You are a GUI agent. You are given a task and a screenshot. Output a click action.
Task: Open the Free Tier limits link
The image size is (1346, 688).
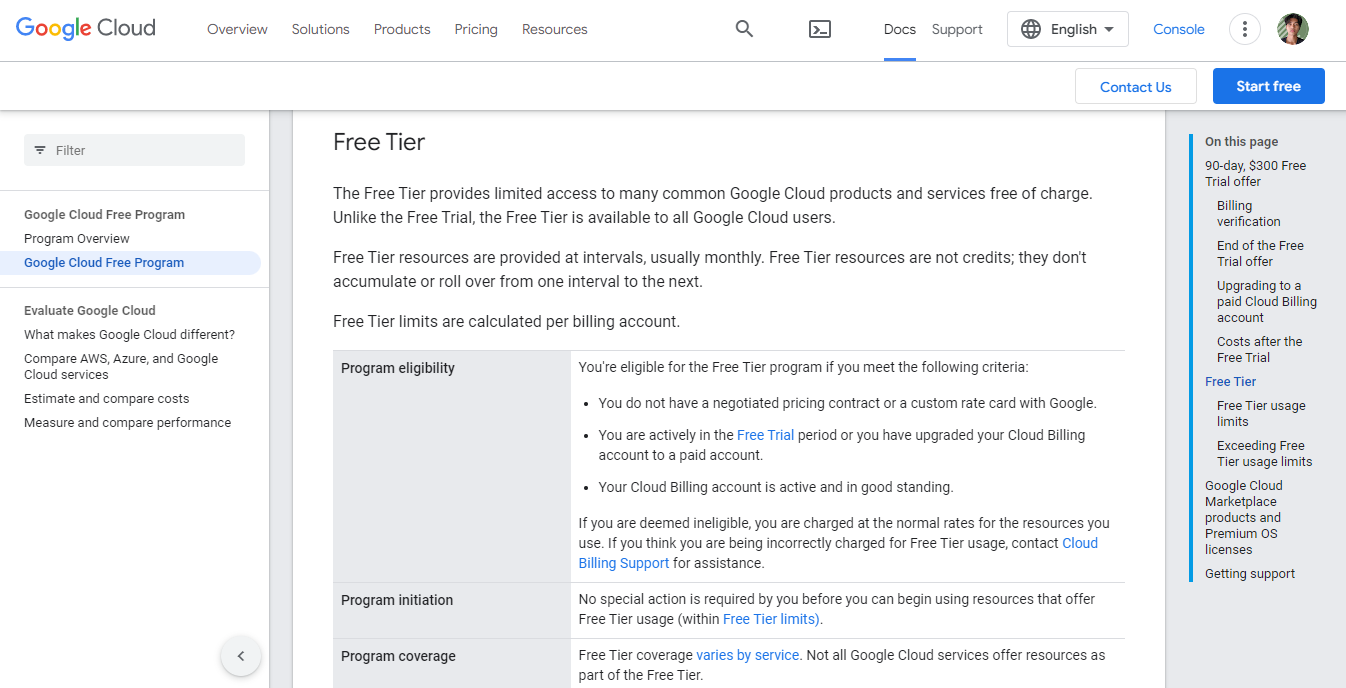pos(771,619)
